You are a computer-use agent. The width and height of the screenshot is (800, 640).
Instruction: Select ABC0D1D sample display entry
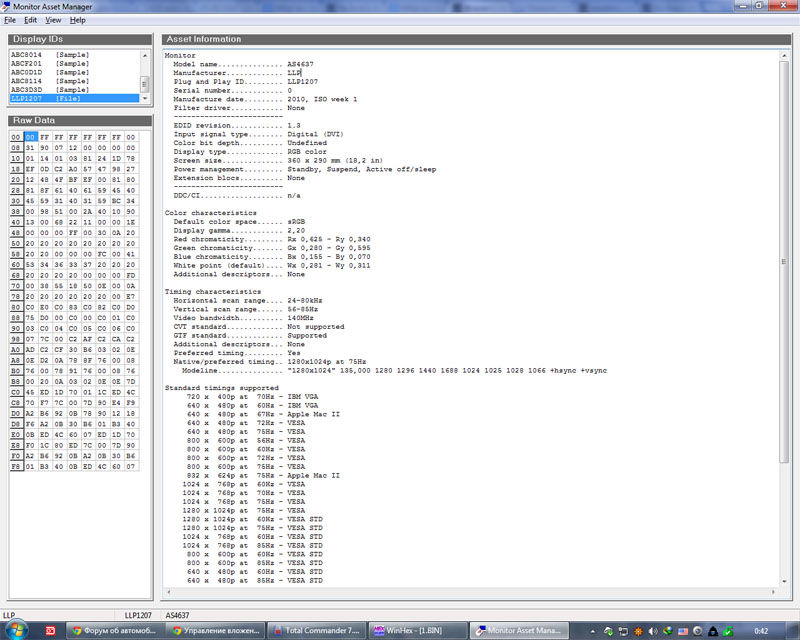pyautogui.click(x=50, y=72)
